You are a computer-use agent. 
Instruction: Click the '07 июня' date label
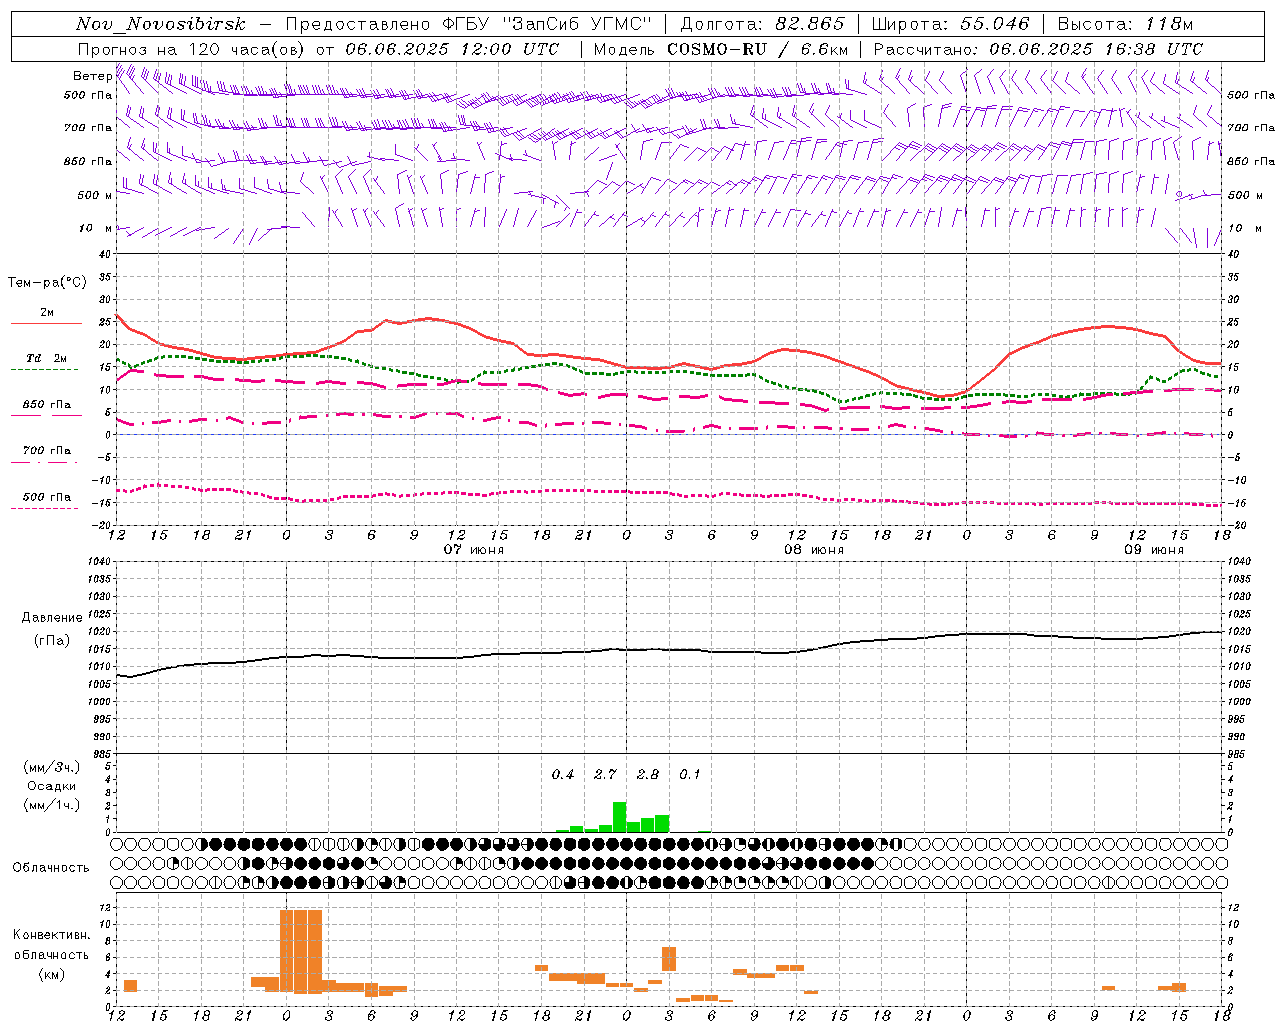(x=474, y=550)
